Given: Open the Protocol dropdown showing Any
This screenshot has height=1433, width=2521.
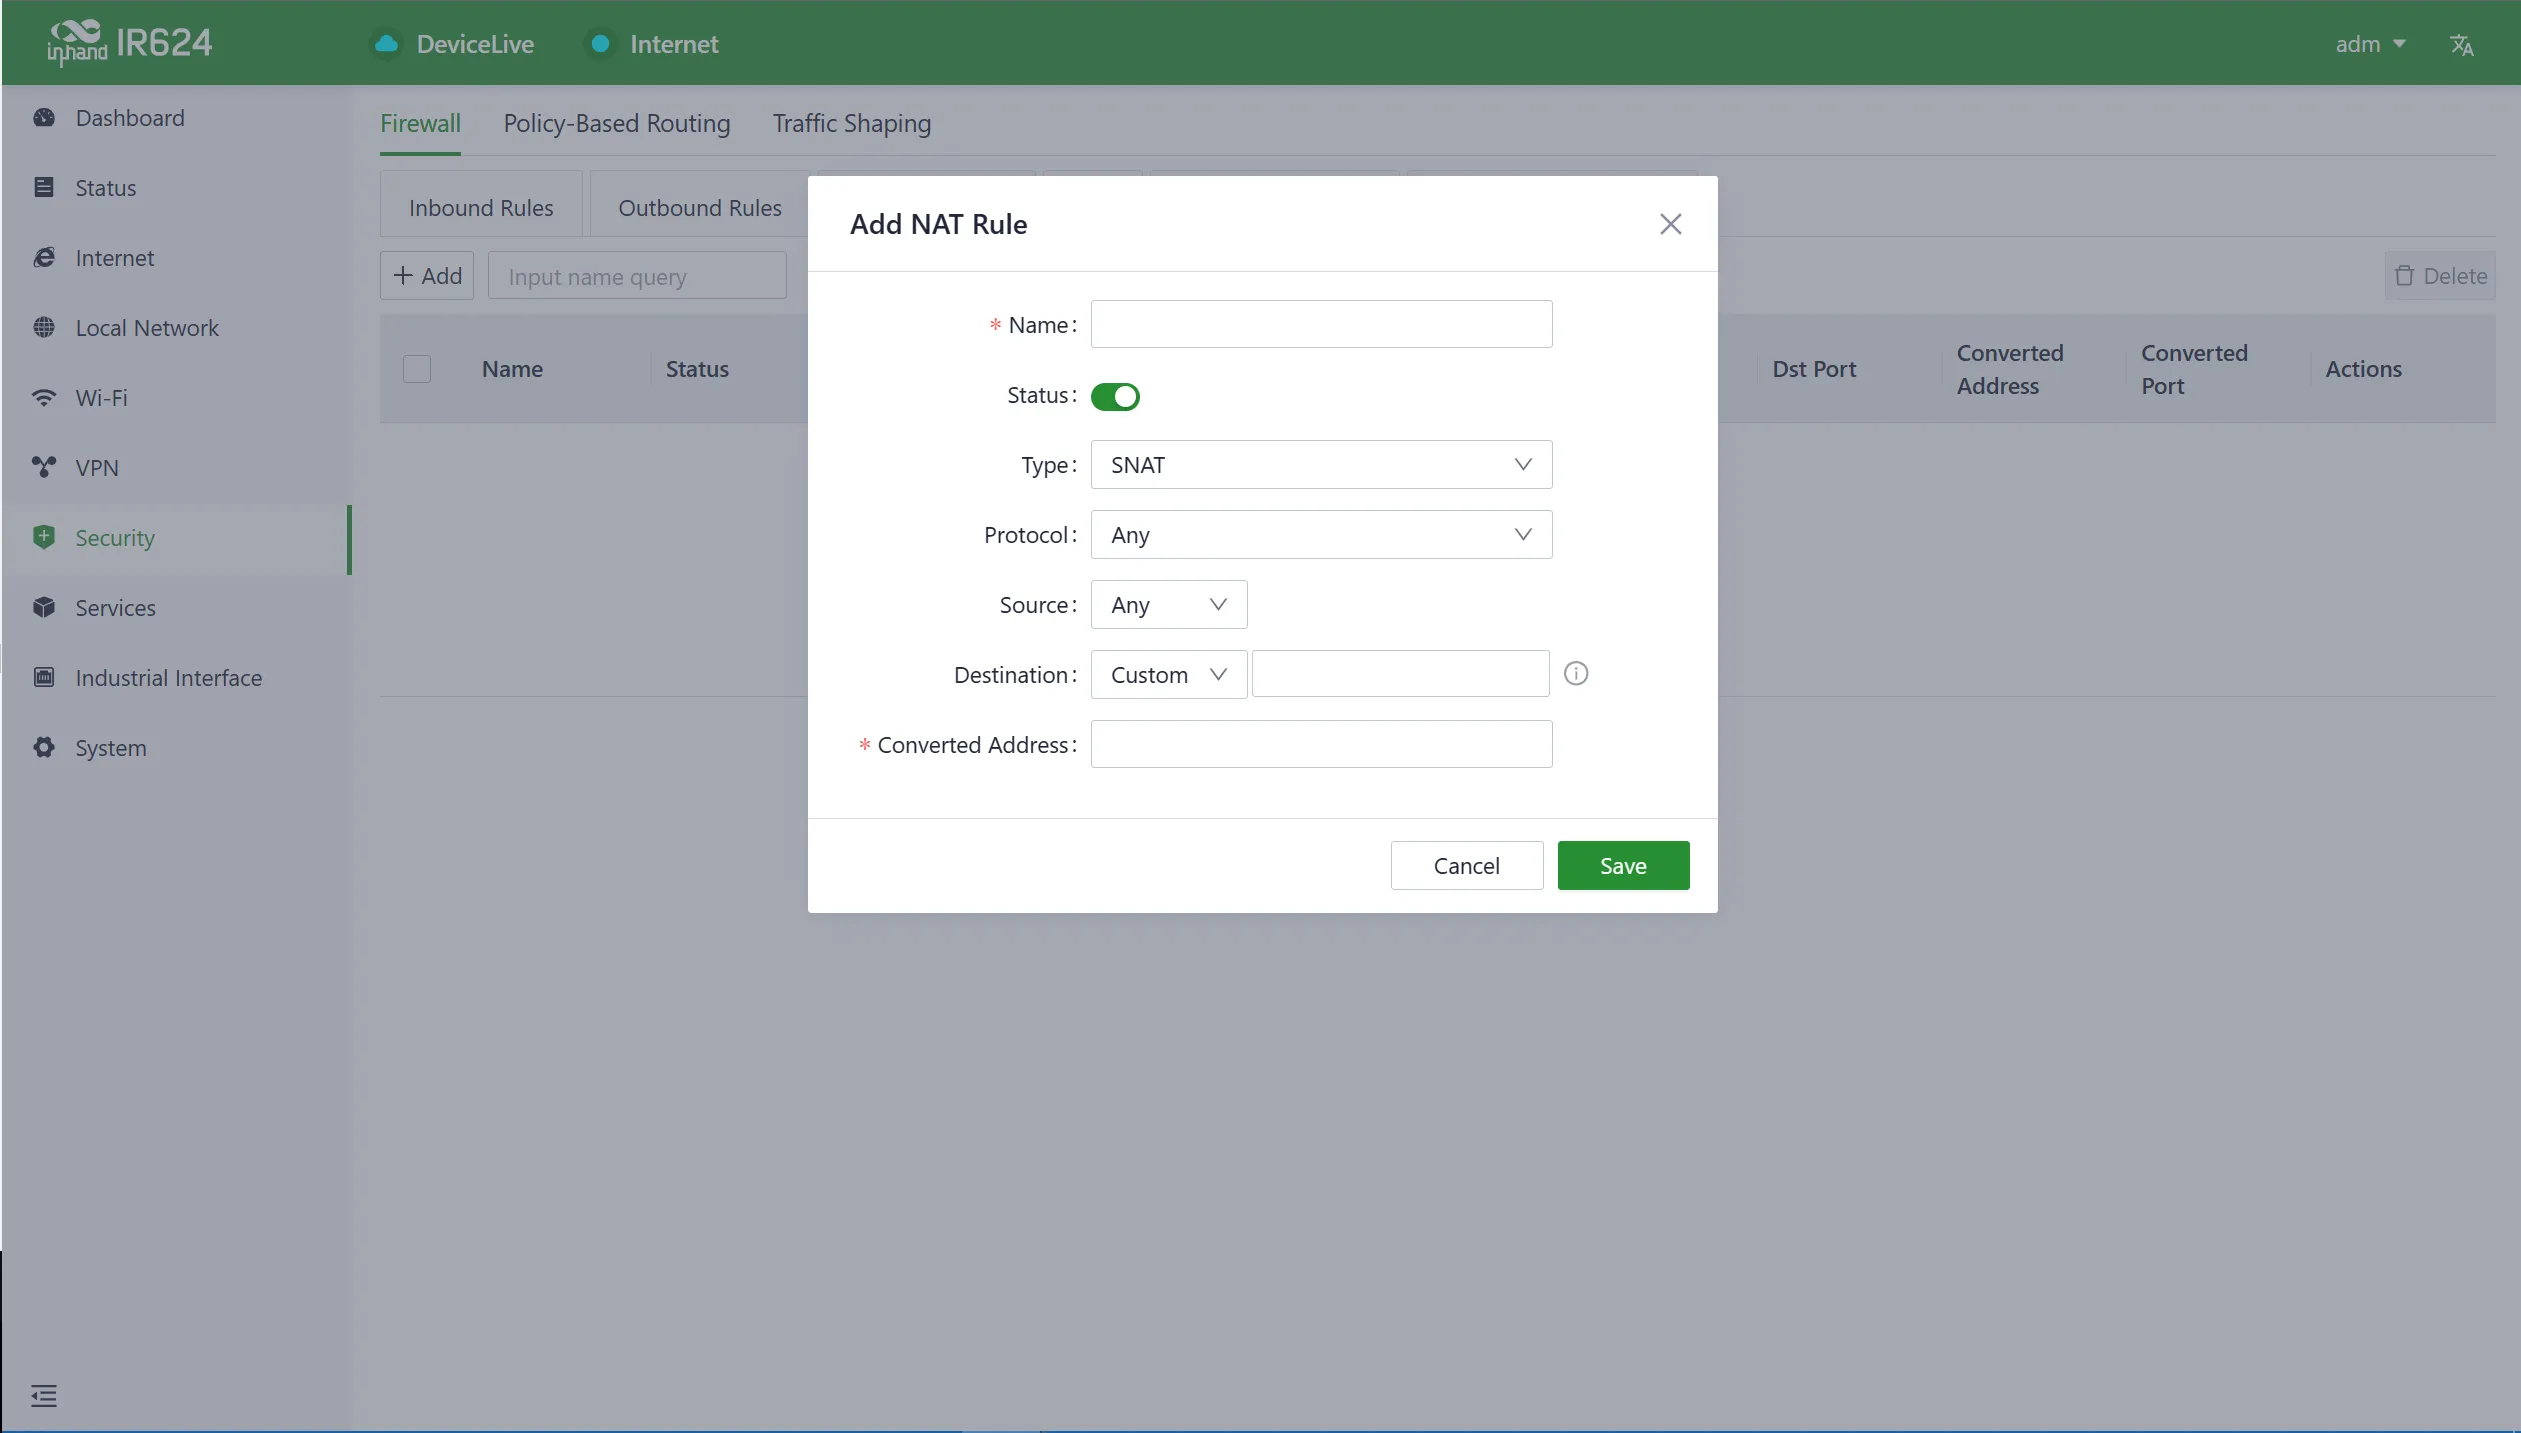Looking at the screenshot, I should (1321, 535).
